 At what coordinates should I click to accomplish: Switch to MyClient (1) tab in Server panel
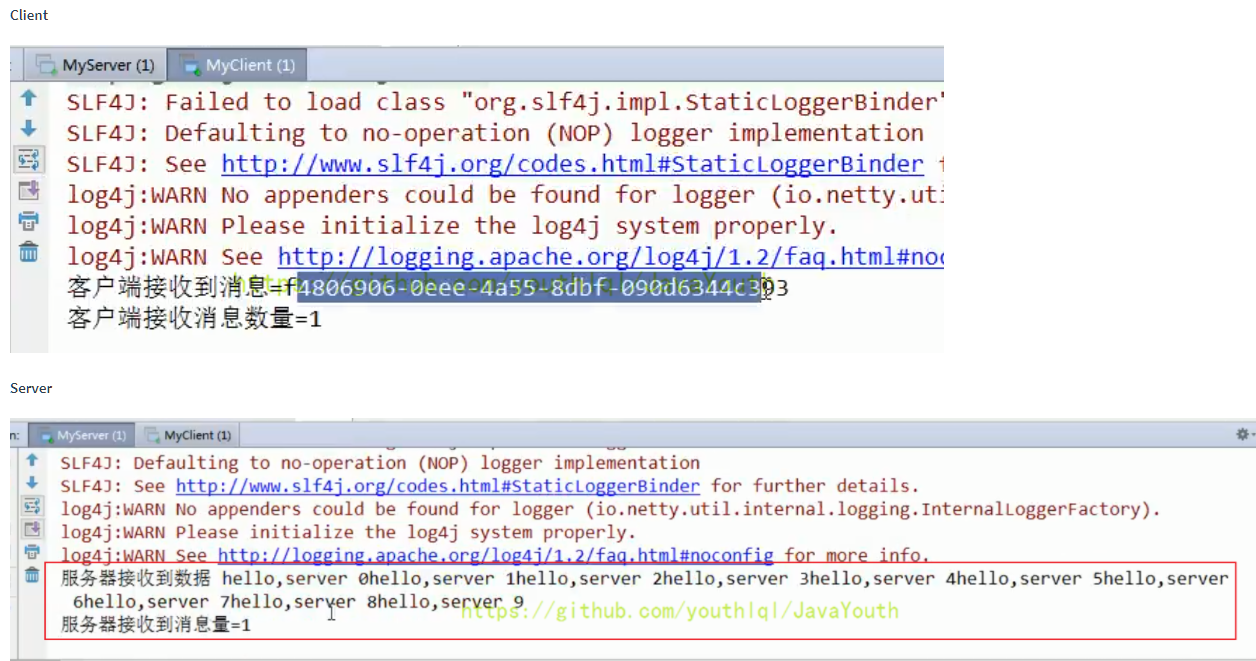188,435
